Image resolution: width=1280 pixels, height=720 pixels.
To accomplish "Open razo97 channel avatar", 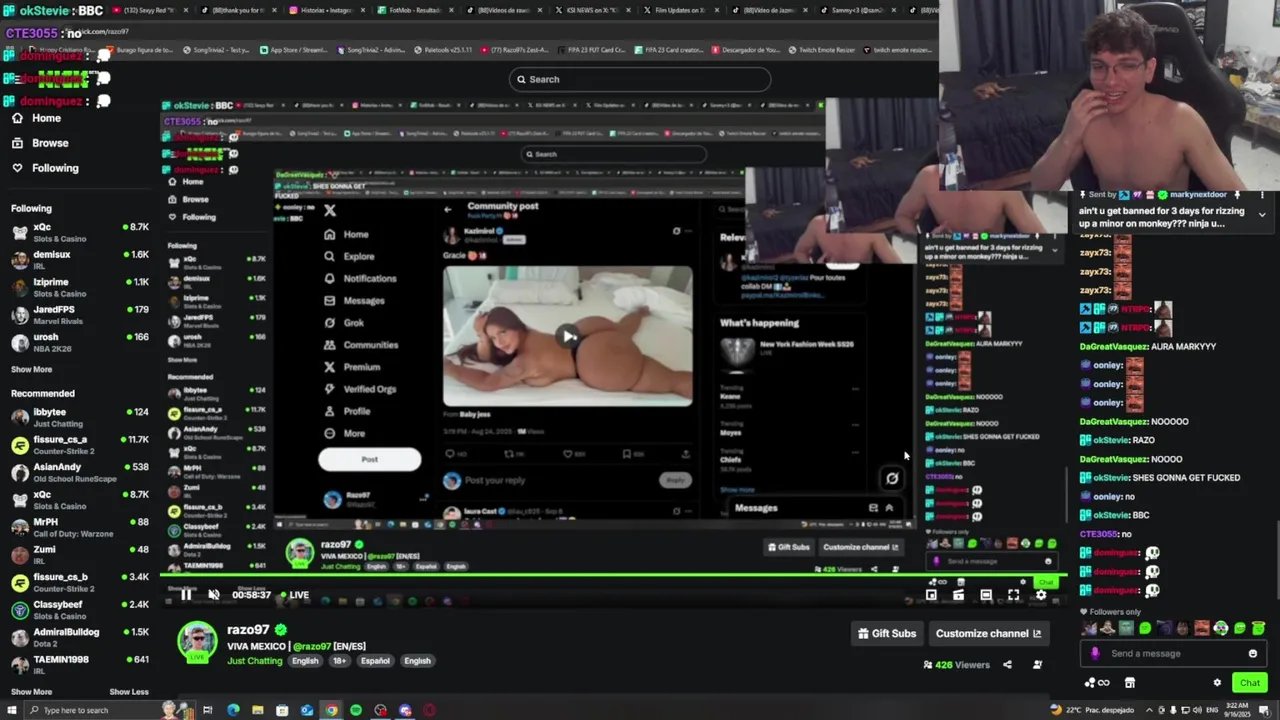I will pyautogui.click(x=197, y=643).
